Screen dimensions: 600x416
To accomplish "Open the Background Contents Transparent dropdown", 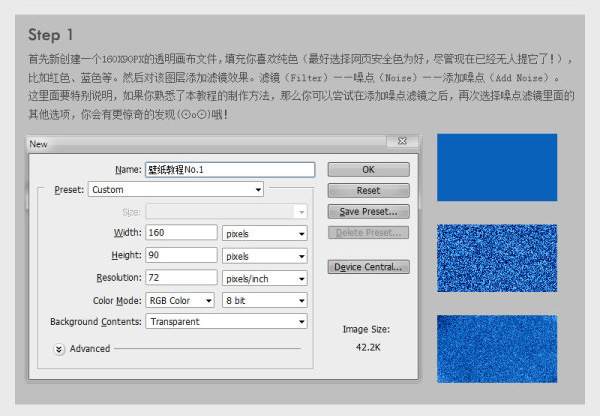I will [226, 321].
